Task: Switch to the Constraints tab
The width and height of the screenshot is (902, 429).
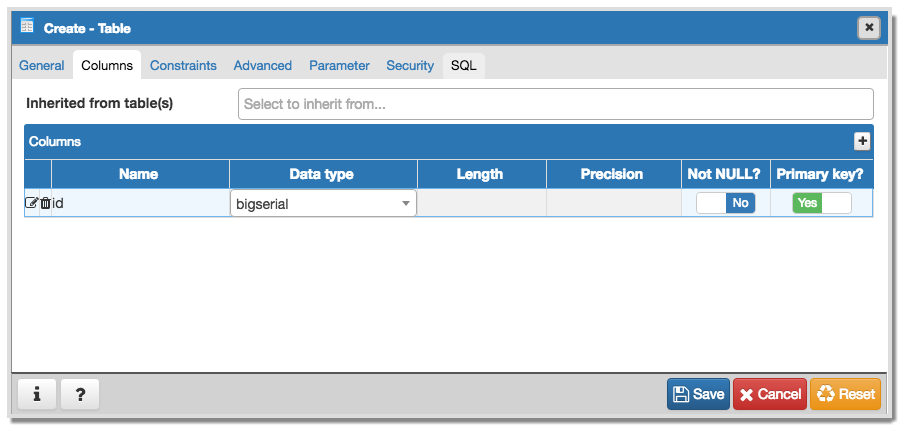Action: [x=183, y=66]
